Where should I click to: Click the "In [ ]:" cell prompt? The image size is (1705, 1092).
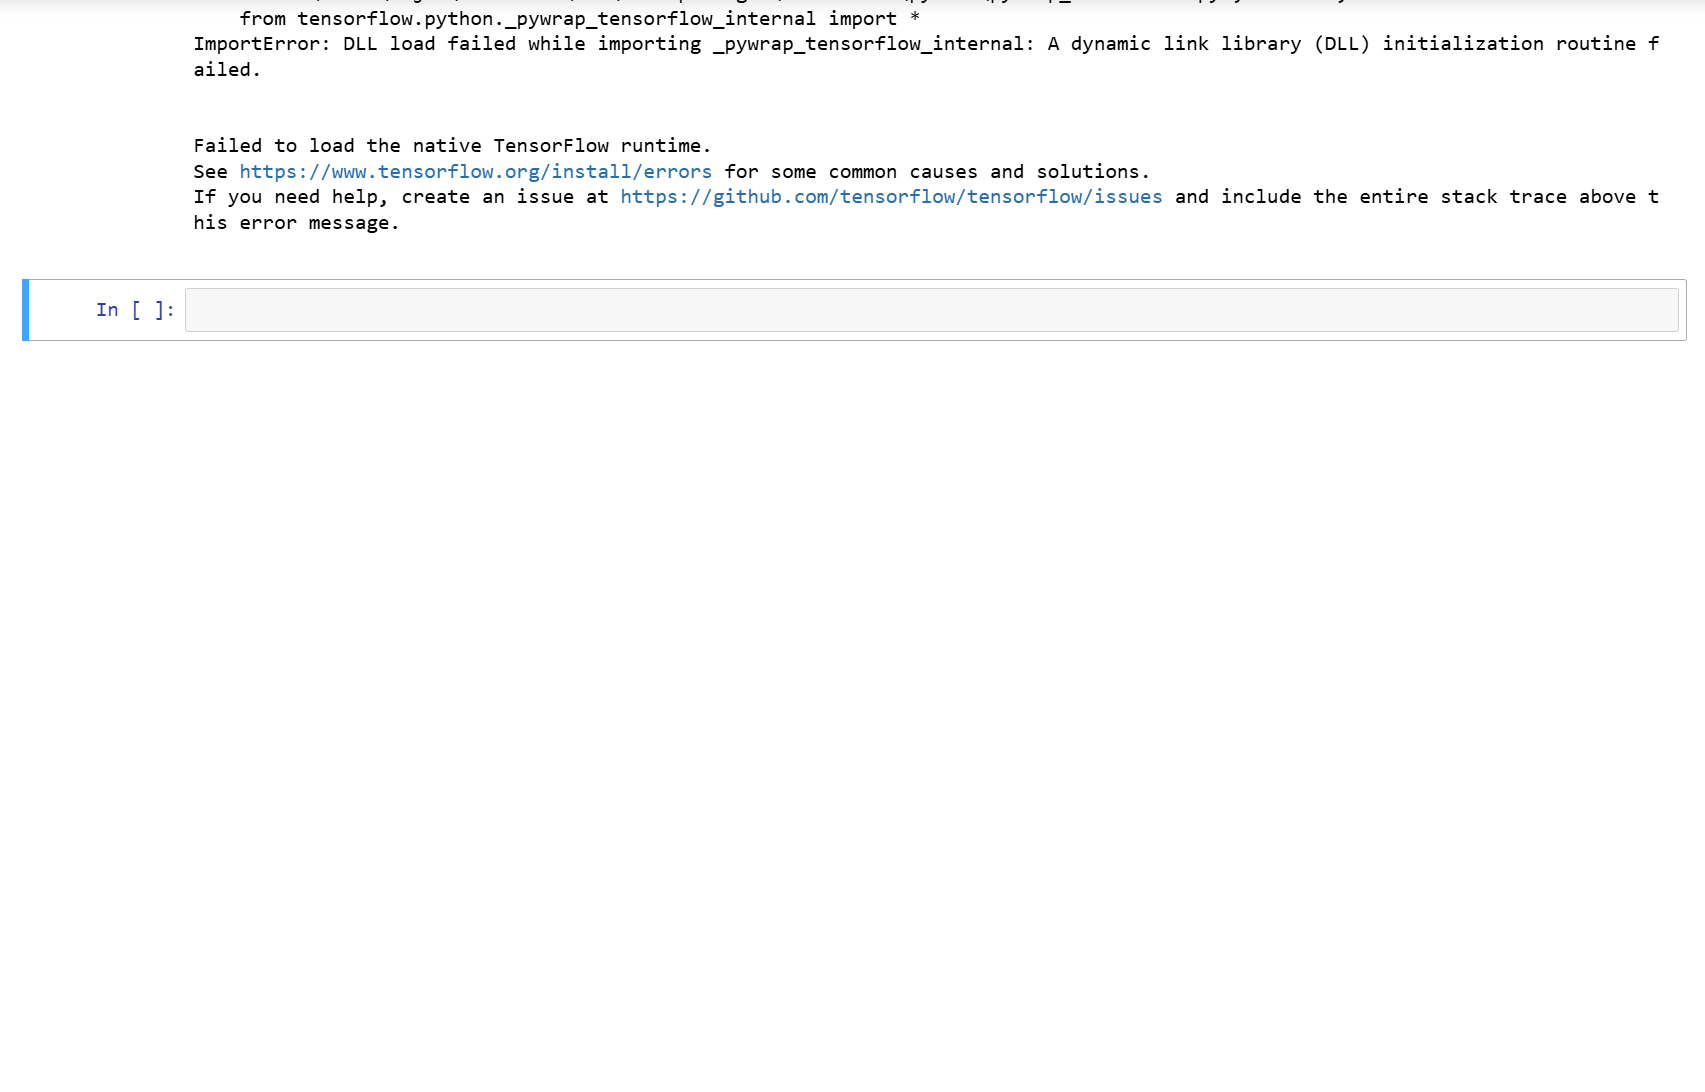pyautogui.click(x=135, y=310)
